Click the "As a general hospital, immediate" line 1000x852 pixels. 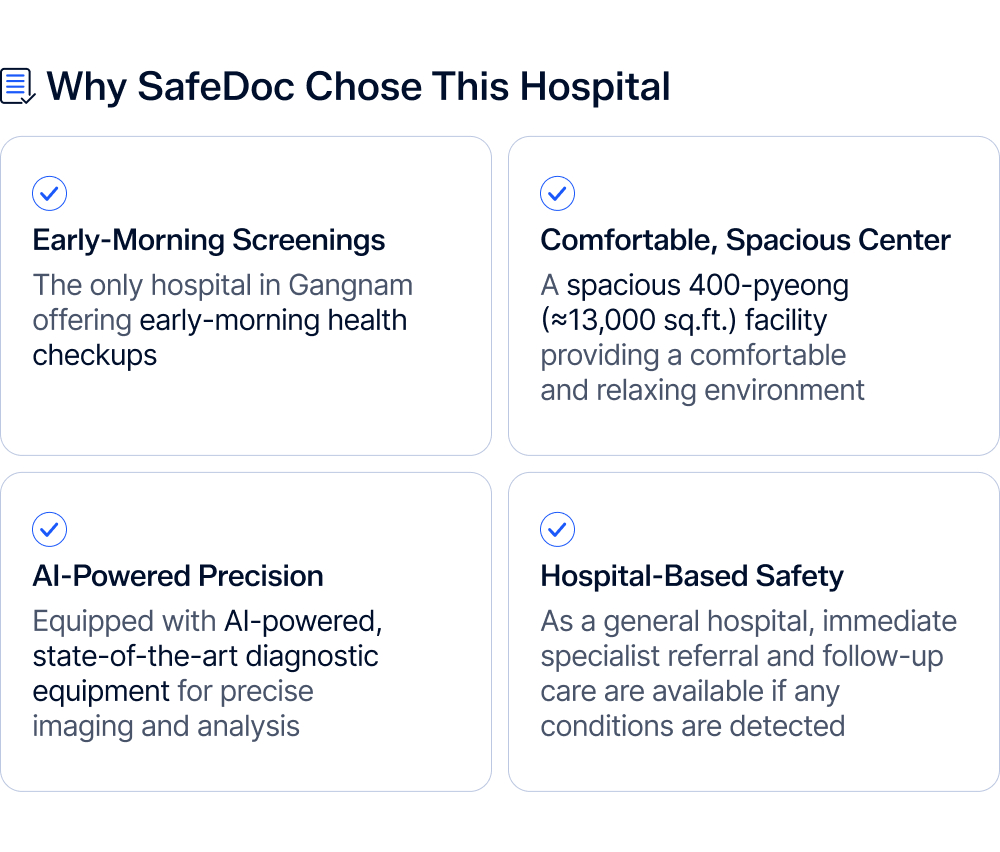(748, 621)
